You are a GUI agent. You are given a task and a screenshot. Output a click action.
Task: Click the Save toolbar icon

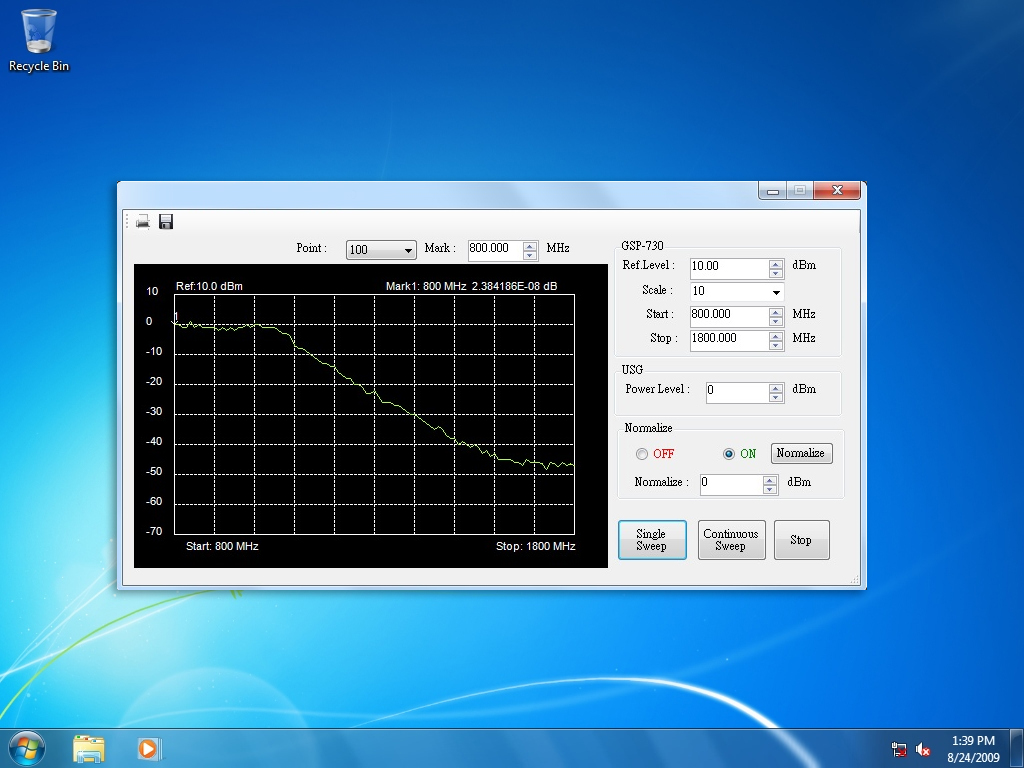tap(166, 221)
